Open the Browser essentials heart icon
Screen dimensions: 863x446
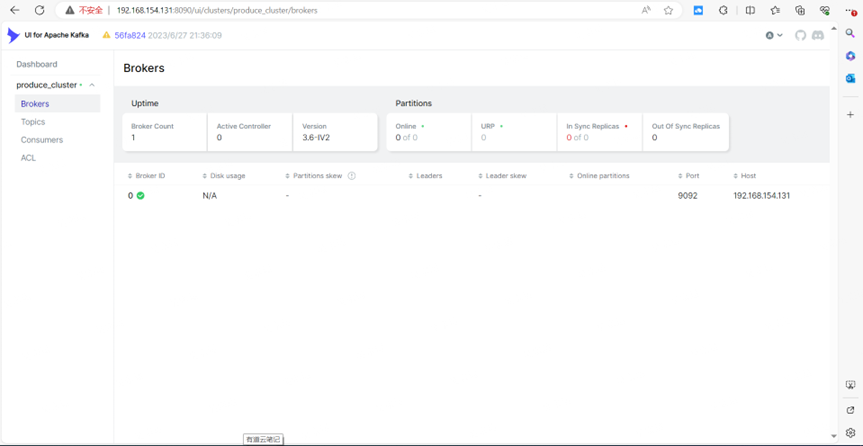(x=824, y=10)
